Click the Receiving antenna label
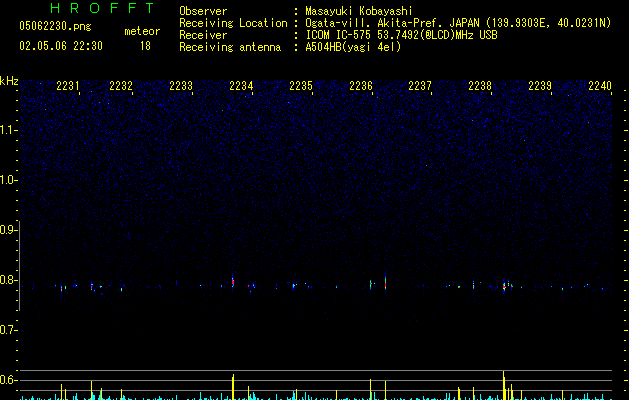The width and height of the screenshot is (629, 400). (x=230, y=47)
